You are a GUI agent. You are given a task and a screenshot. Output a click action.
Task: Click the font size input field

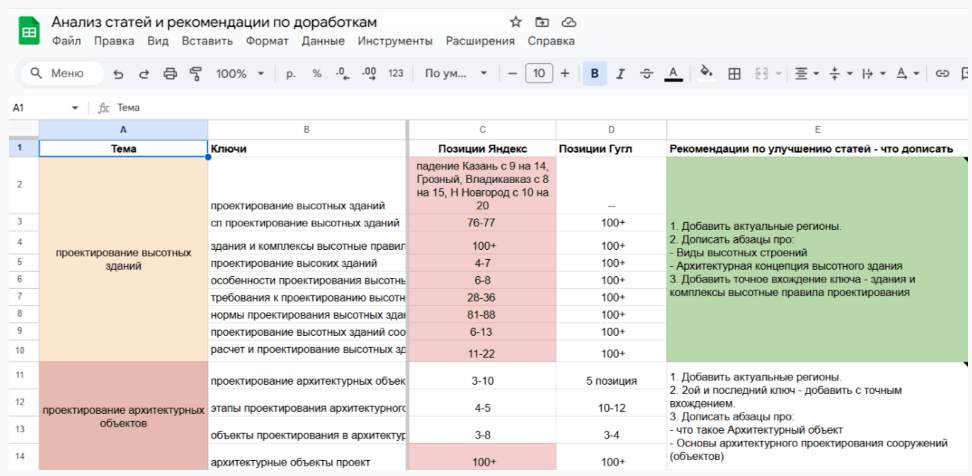pos(539,73)
